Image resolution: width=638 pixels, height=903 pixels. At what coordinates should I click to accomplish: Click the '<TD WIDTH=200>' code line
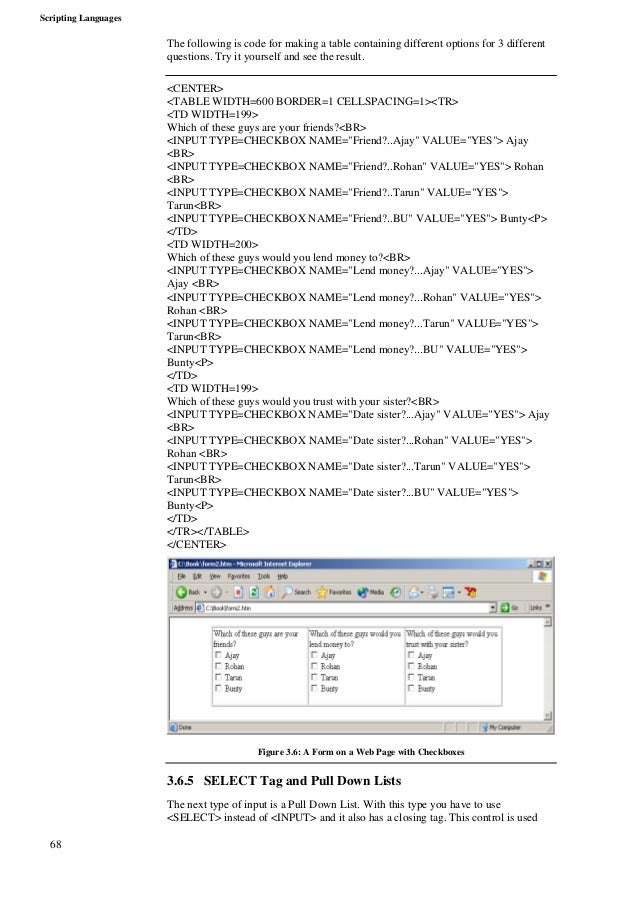click(212, 245)
